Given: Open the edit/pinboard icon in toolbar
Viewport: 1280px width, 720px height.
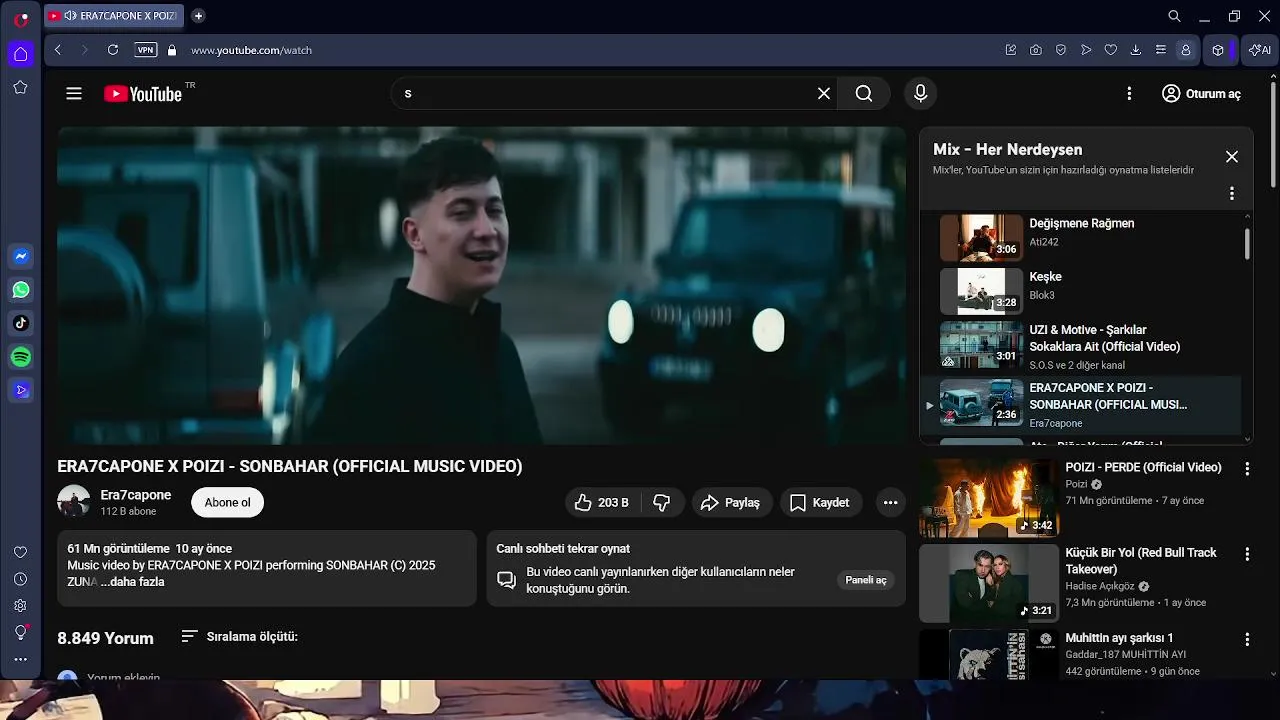Looking at the screenshot, I should click(1011, 50).
